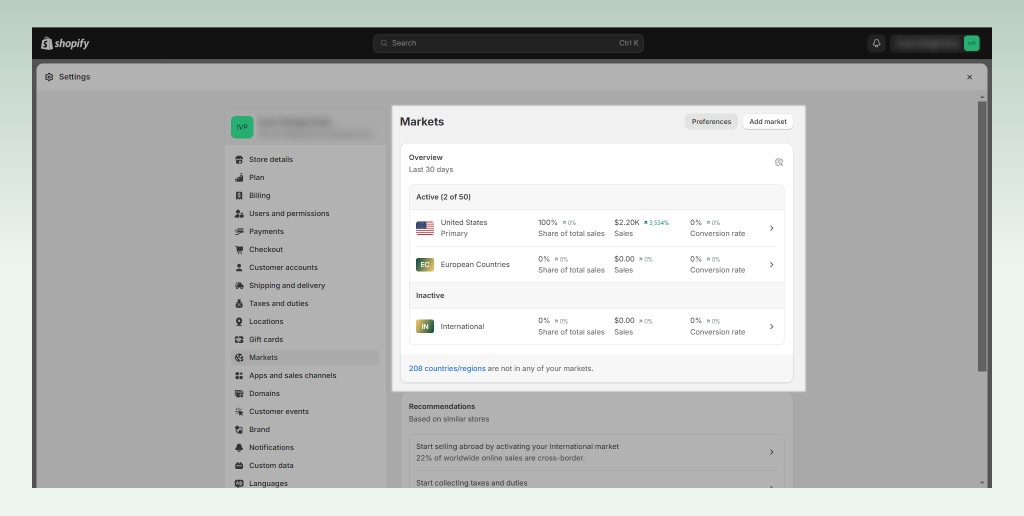Click the Last 30 days label
This screenshot has height=516, width=1024.
coord(431,170)
